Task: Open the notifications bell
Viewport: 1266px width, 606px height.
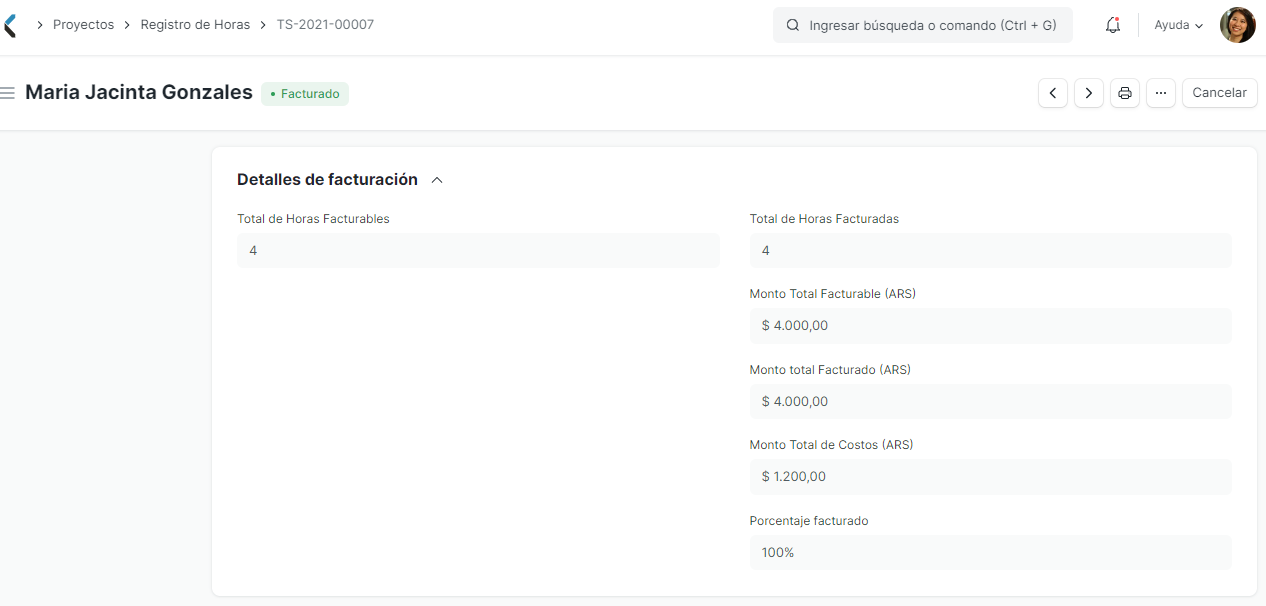Action: point(1113,25)
